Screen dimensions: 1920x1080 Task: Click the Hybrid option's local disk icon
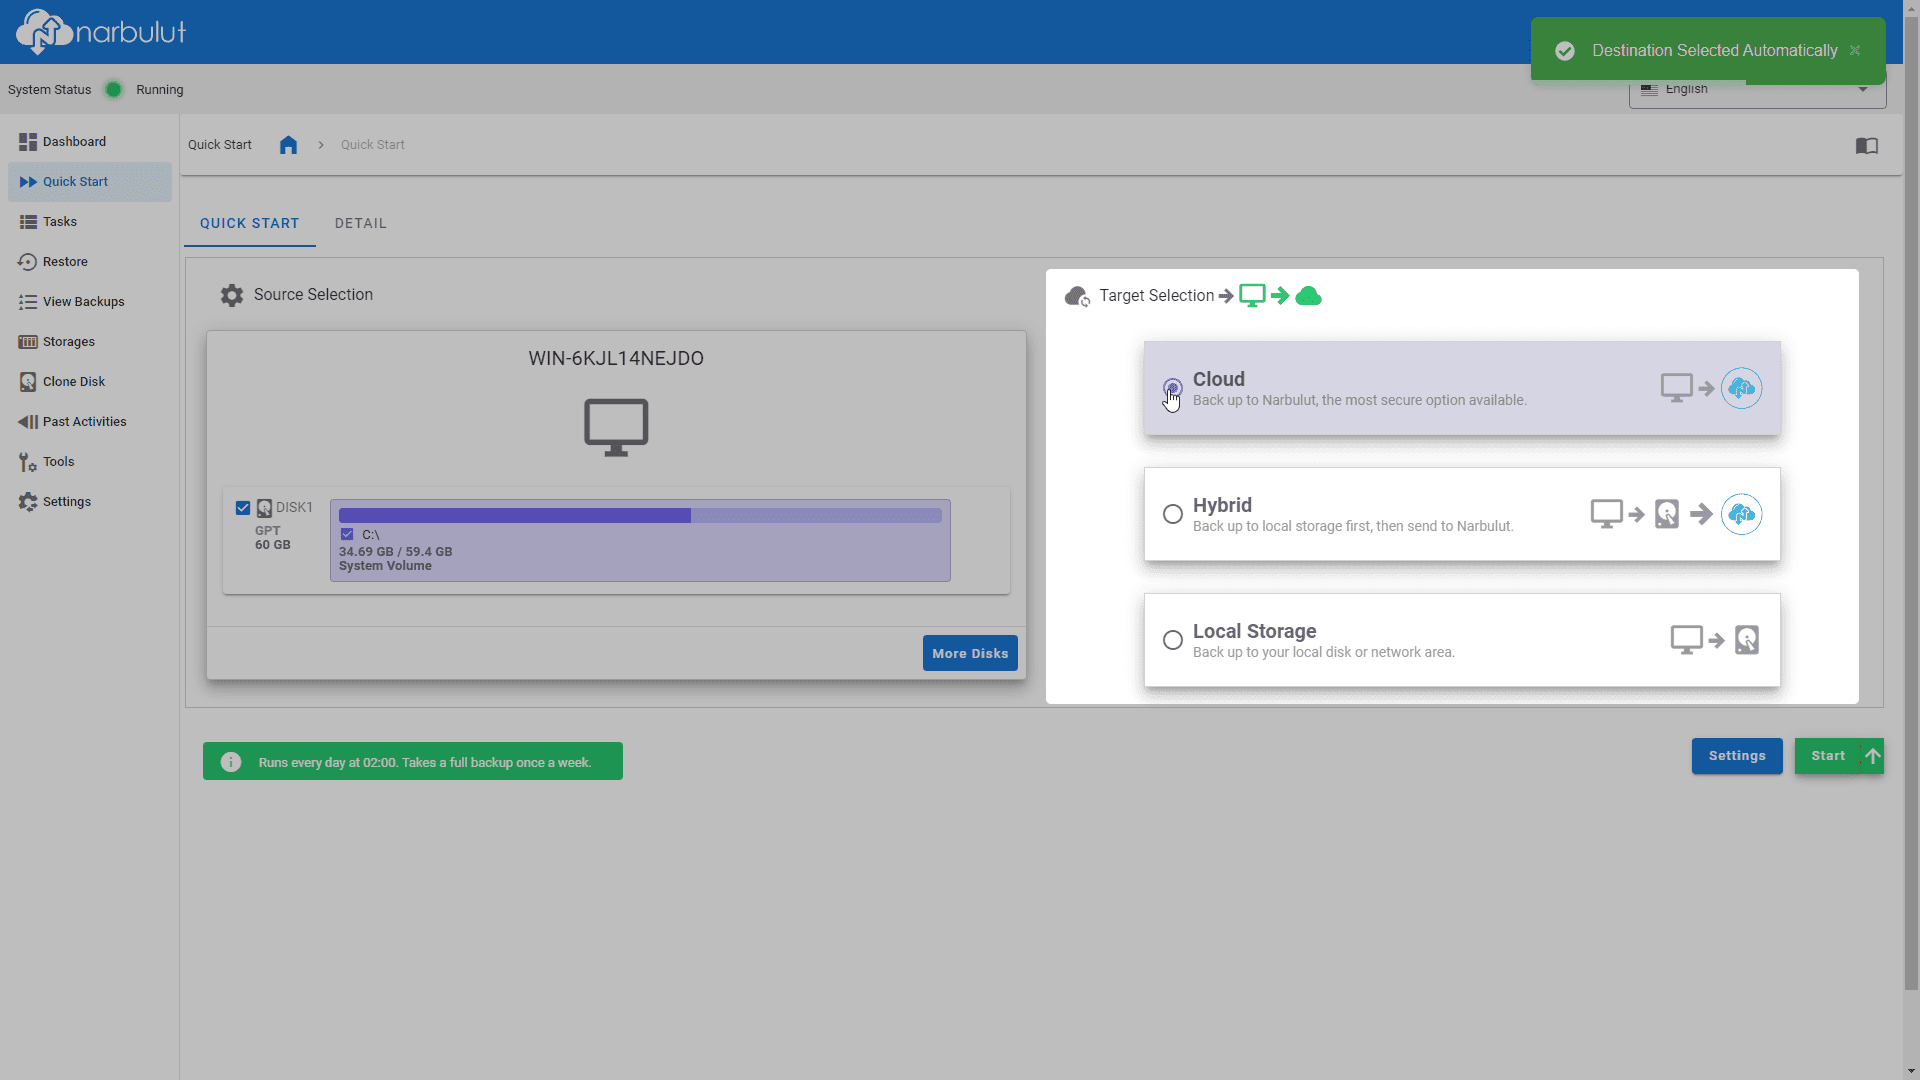tap(1667, 514)
